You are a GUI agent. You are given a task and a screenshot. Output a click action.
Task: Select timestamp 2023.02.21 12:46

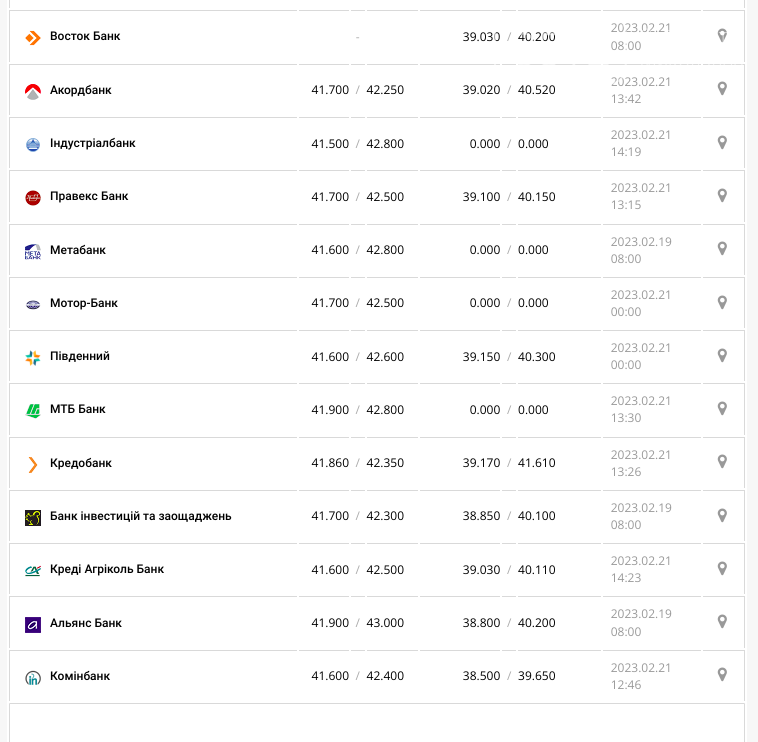(x=641, y=676)
